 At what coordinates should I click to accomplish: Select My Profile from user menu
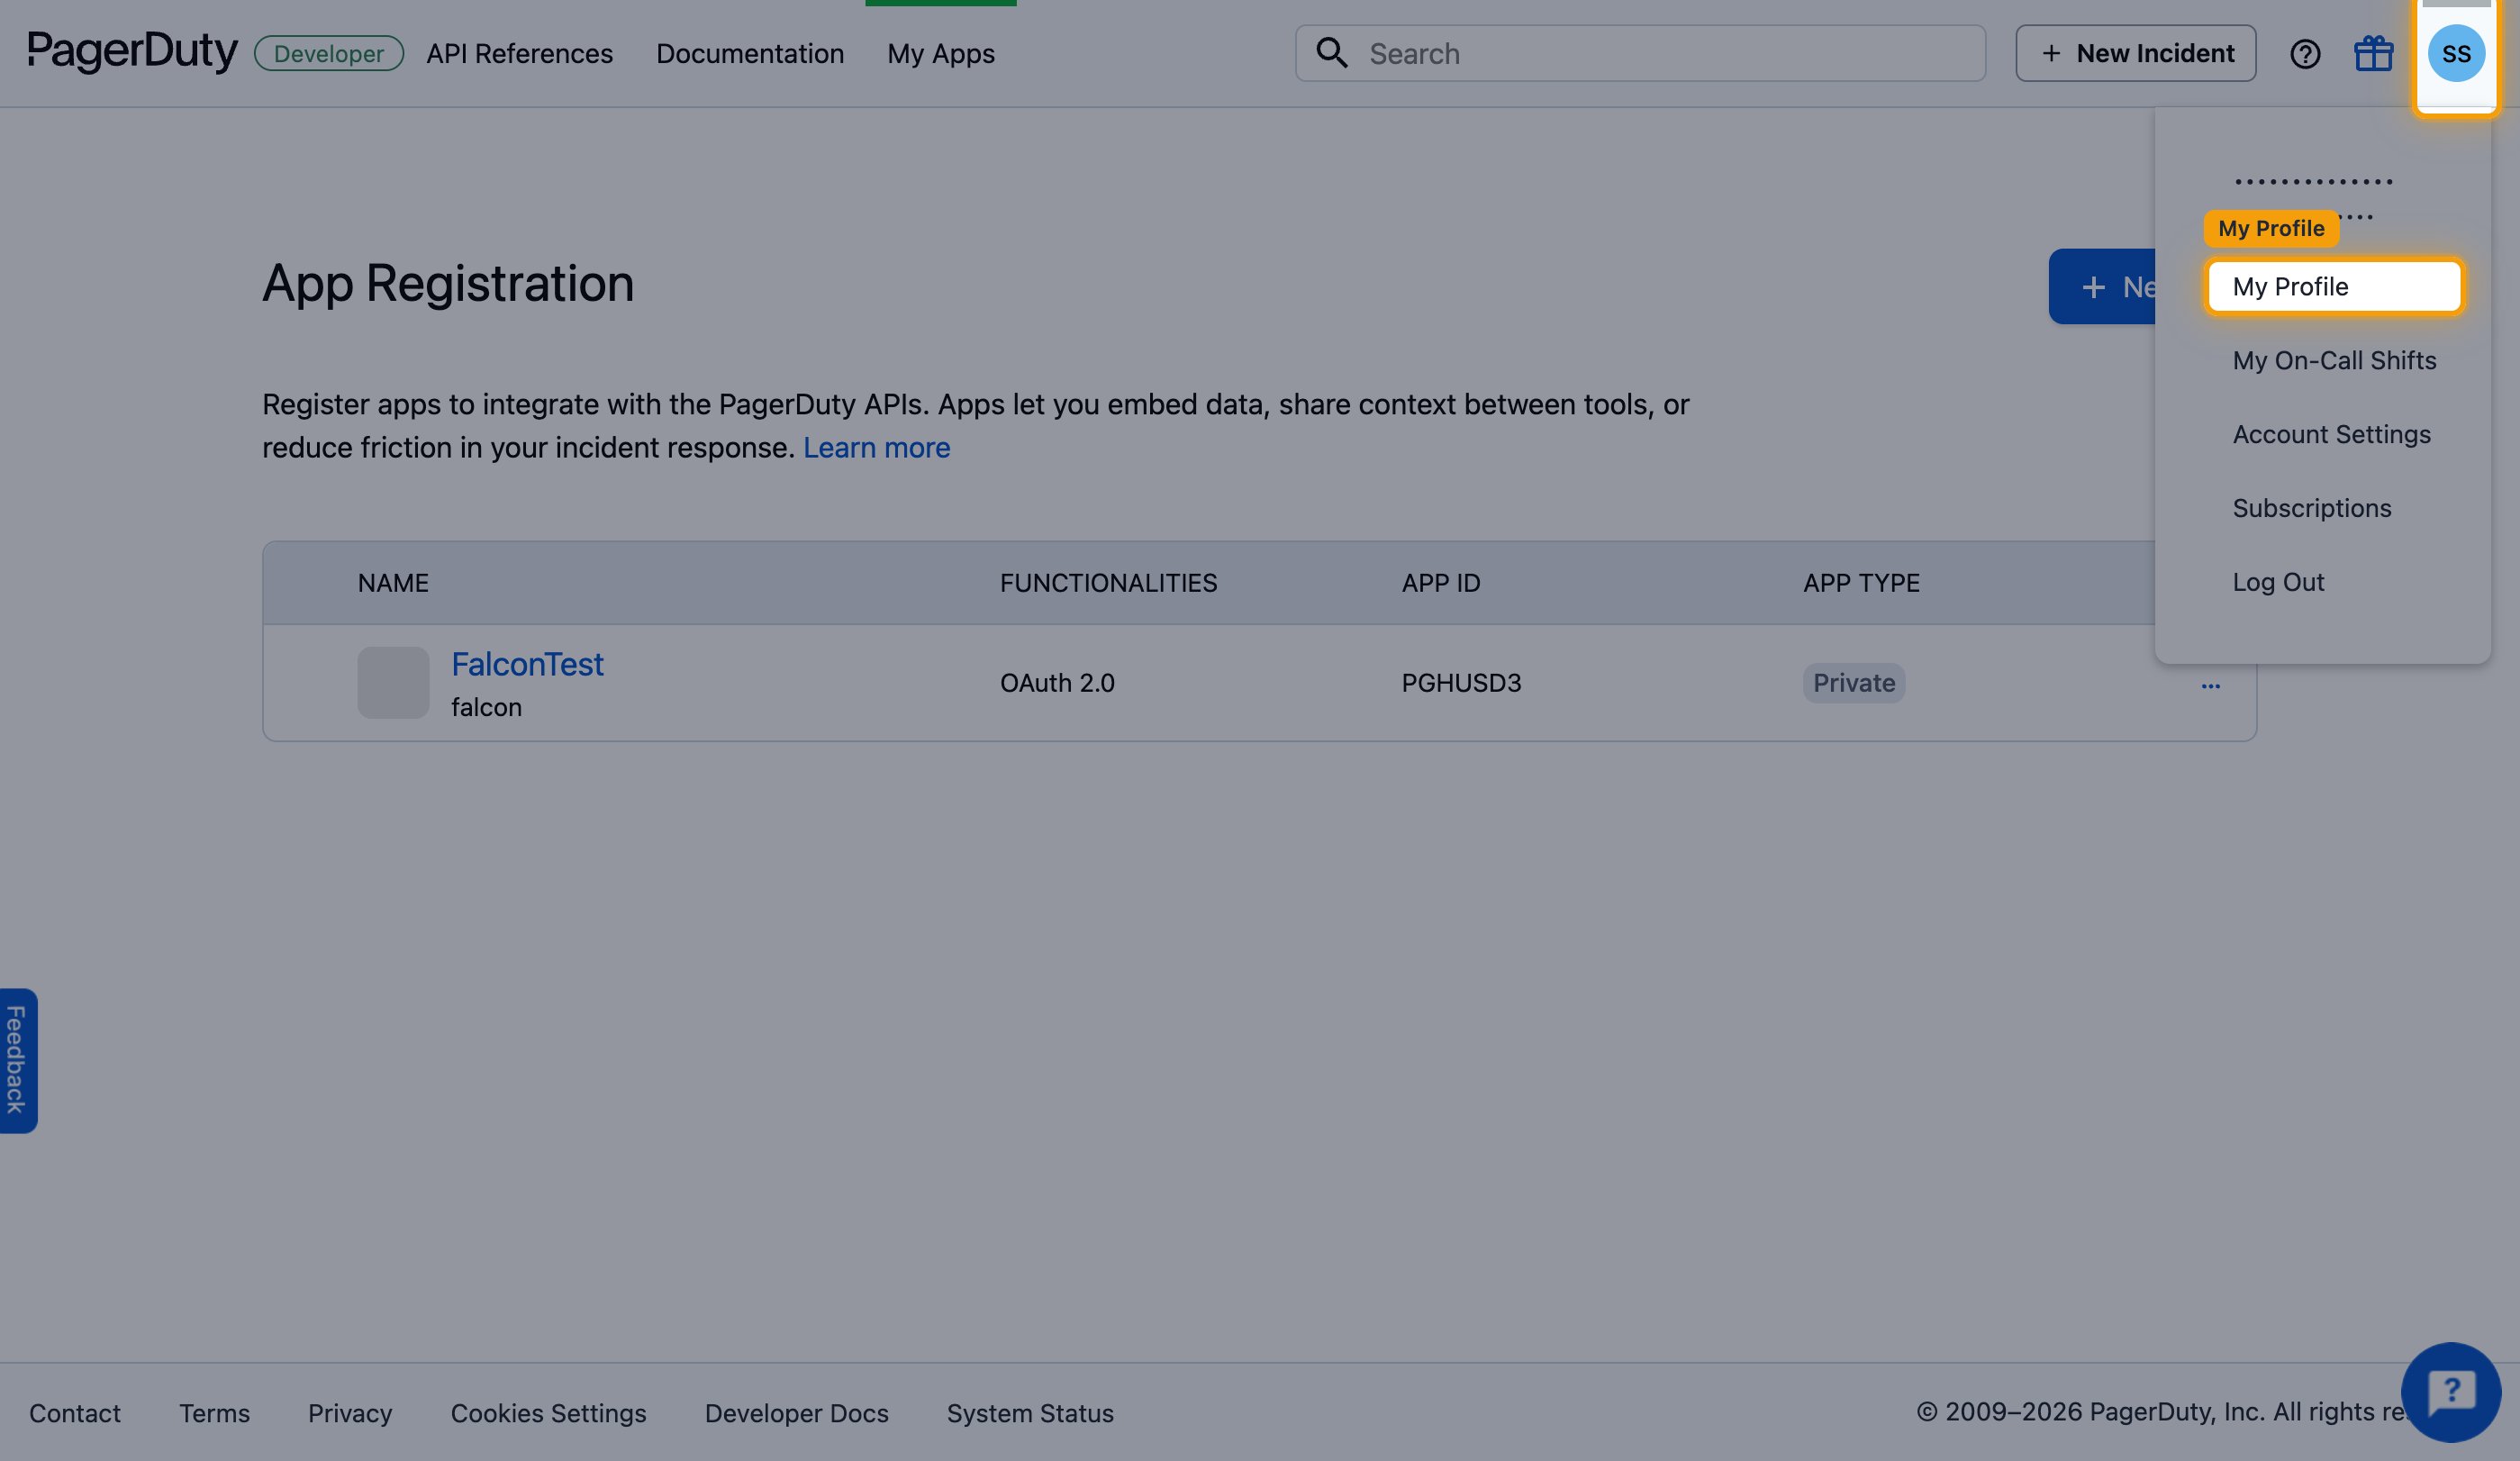tap(2334, 287)
